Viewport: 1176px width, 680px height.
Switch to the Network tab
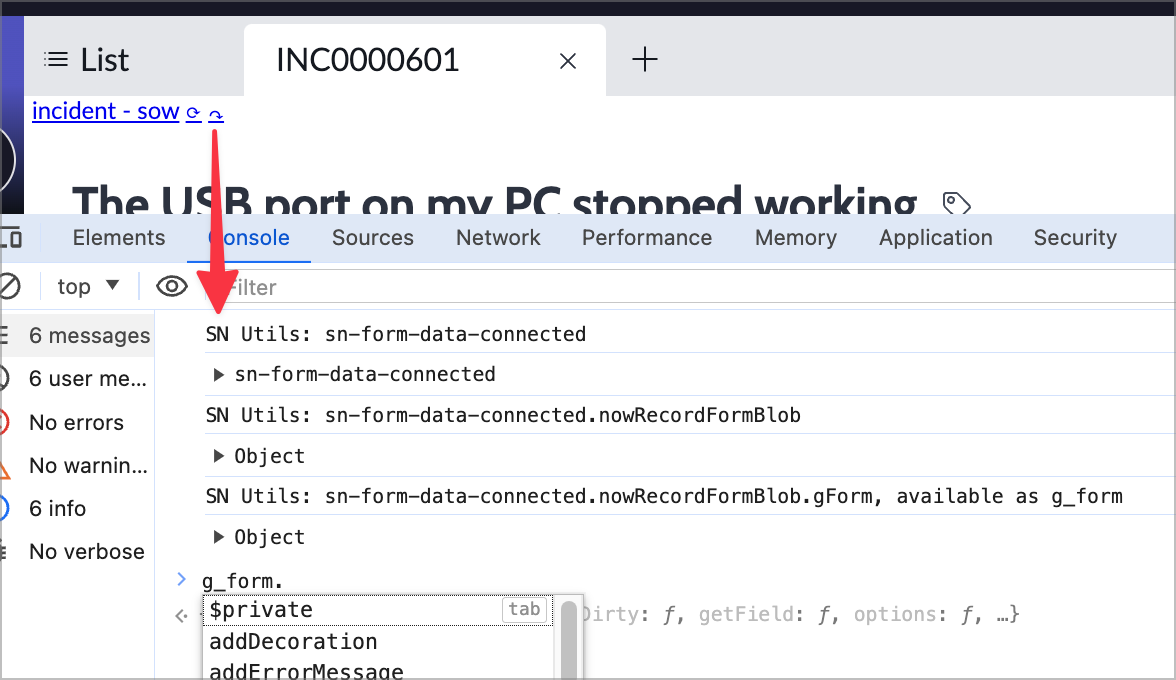tap(498, 238)
